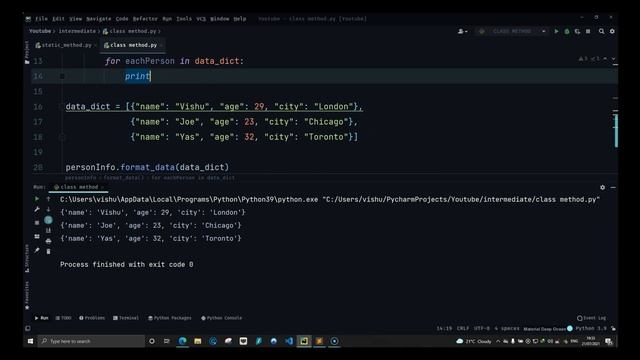
Task: Open the Help menu
Action: (x=240, y=19)
